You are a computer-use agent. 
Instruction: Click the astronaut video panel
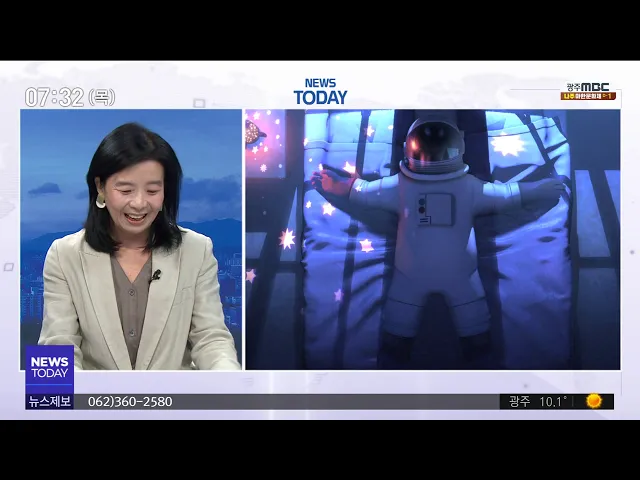(x=433, y=240)
